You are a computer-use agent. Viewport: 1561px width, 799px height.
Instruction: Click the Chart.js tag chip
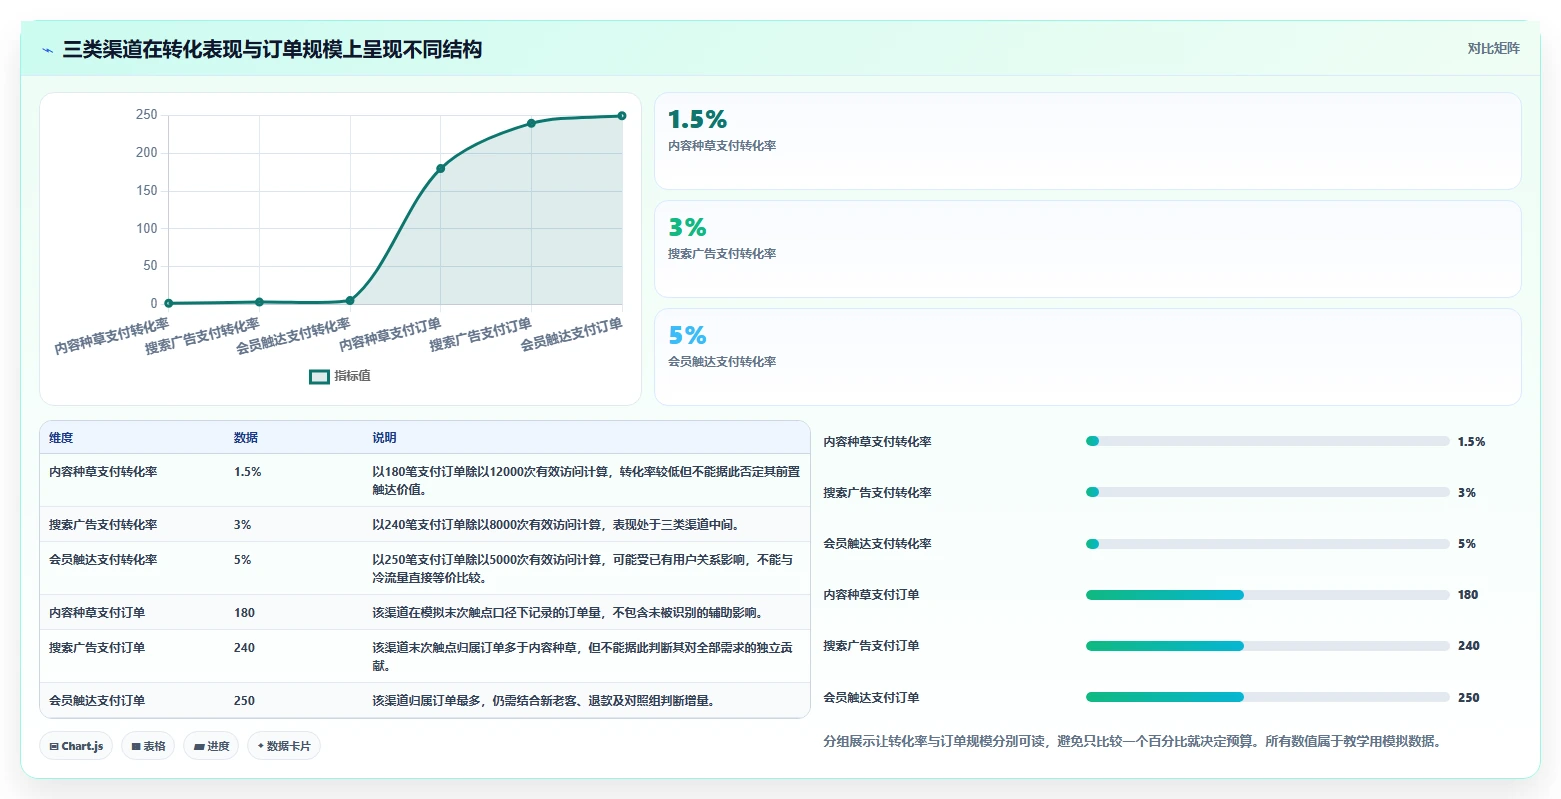(x=76, y=746)
